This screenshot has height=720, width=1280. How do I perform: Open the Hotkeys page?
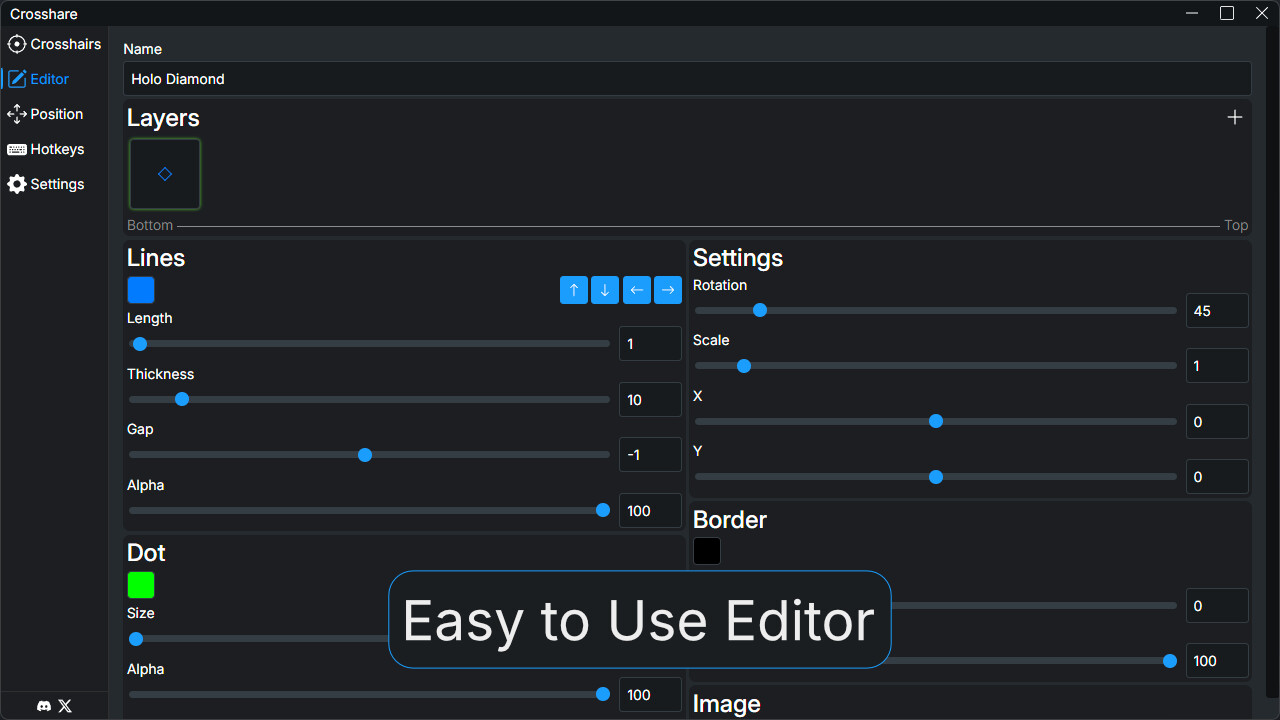(46, 149)
